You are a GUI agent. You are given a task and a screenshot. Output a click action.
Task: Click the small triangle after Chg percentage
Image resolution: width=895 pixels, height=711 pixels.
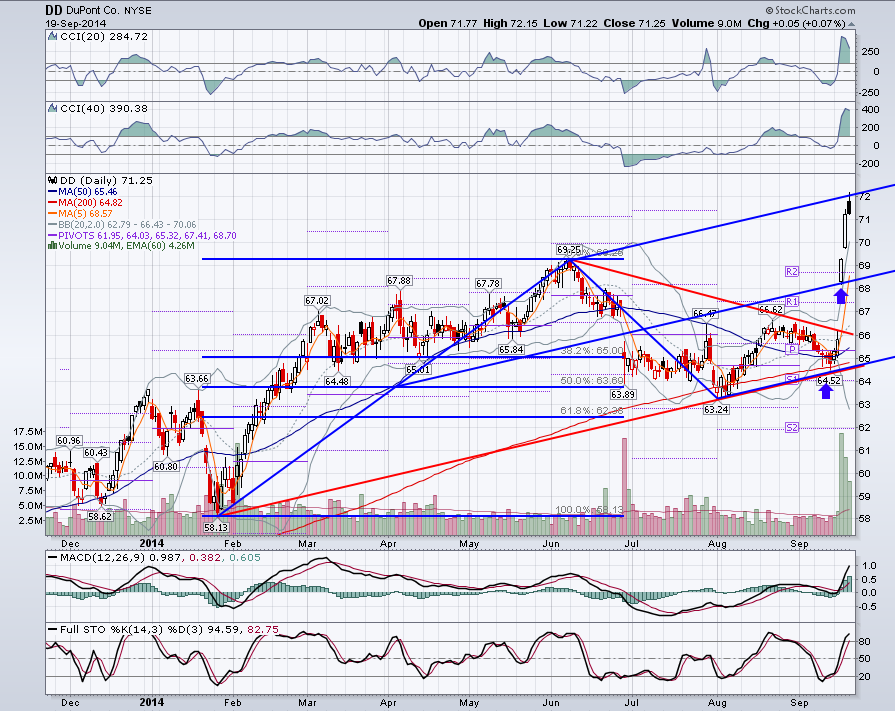tap(852, 24)
